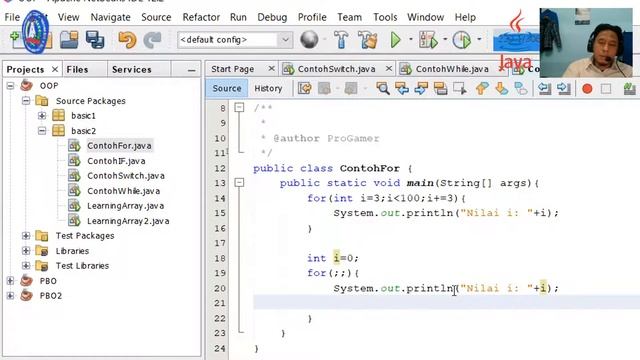Viewport: 640px width, 360px height.
Task: Open Debug Project dropdown arrow
Action: pyautogui.click(x=445, y=40)
